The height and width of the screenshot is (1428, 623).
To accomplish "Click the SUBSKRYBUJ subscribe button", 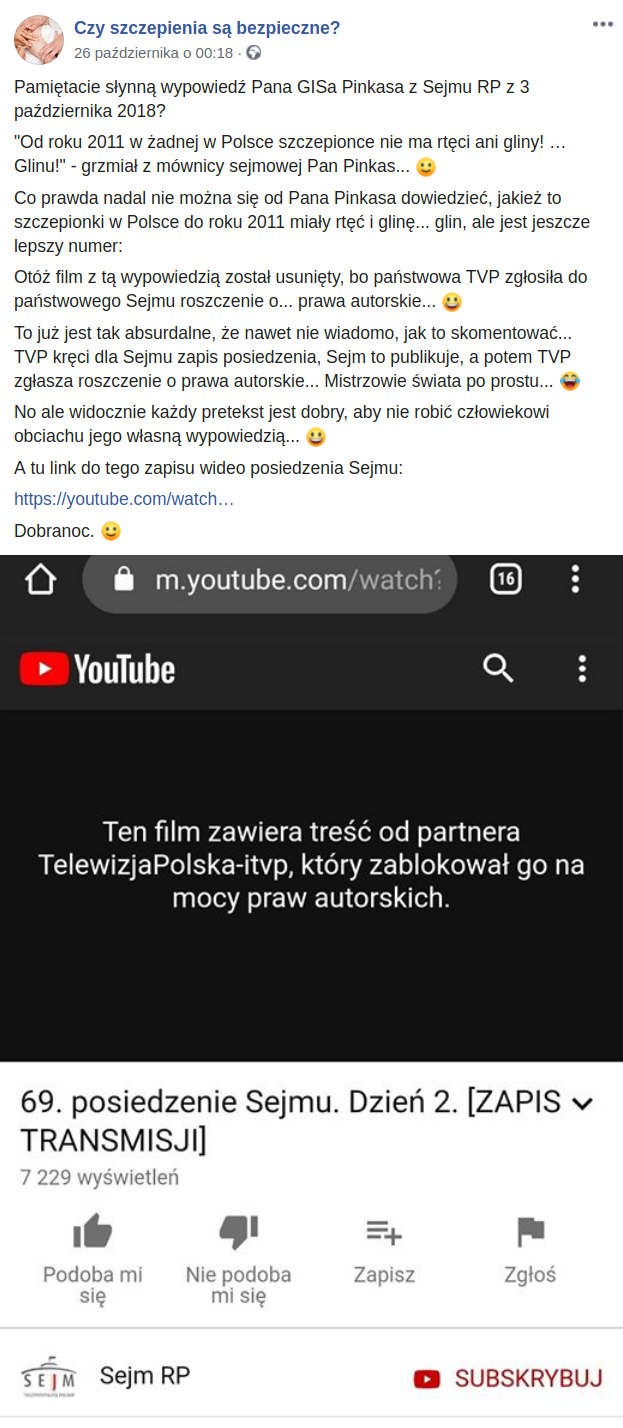I will click(x=508, y=1379).
